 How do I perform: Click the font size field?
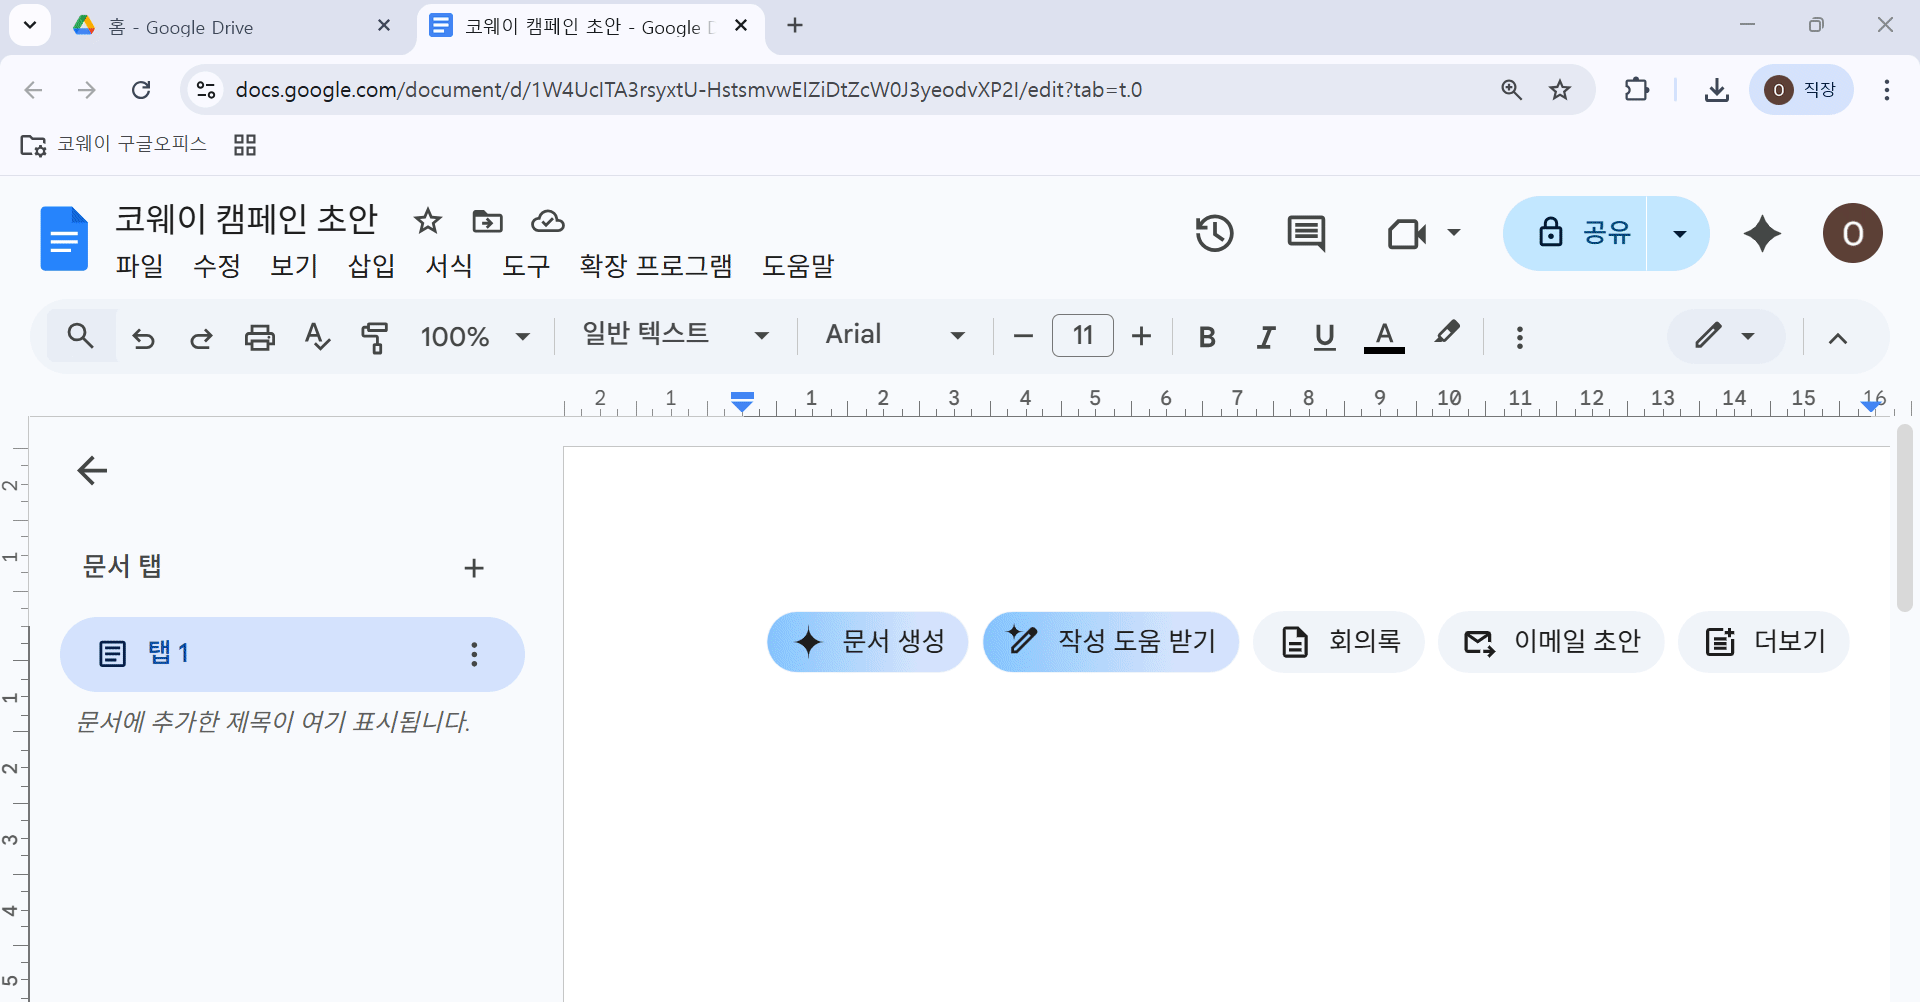[x=1083, y=335]
